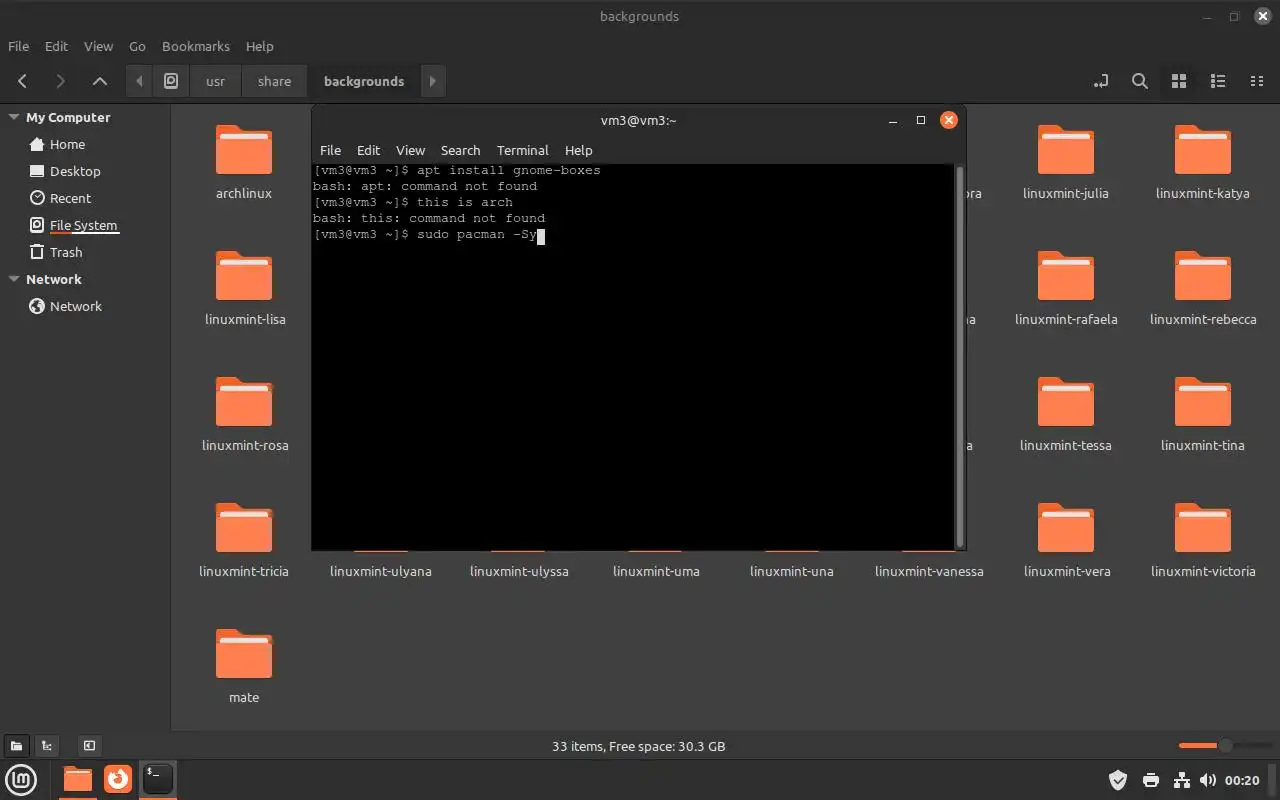
Task: Open the terminal Search menu
Action: click(460, 150)
